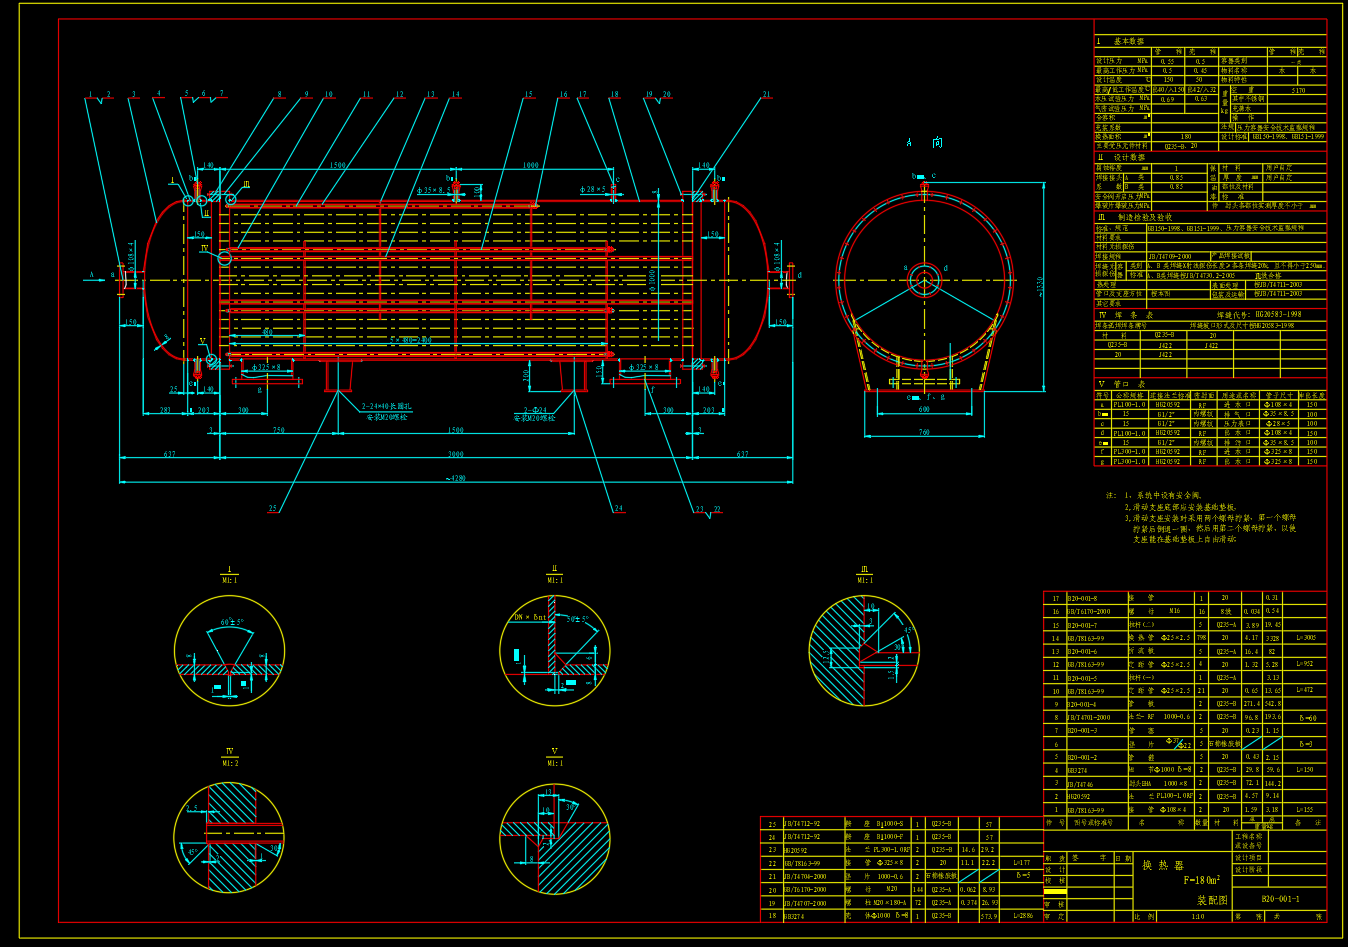
Task: Select the detail view IV section circle
Action: coord(229,836)
